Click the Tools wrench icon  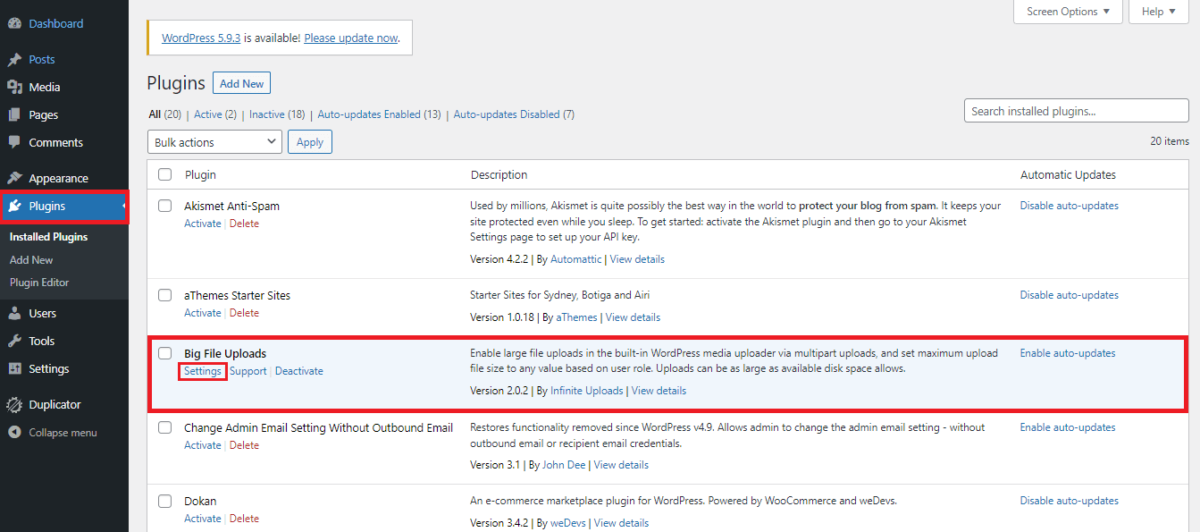pyautogui.click(x=15, y=341)
